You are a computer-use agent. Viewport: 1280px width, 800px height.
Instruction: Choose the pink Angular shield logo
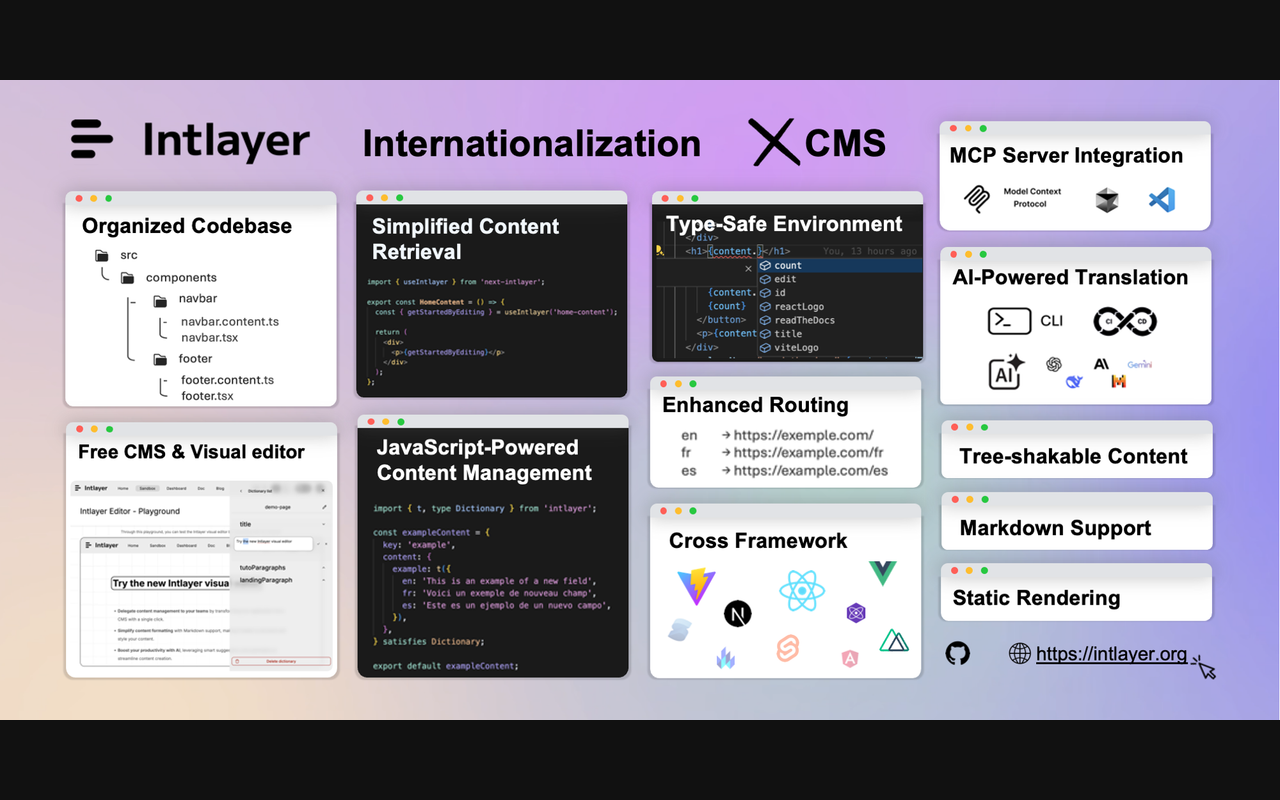(850, 658)
